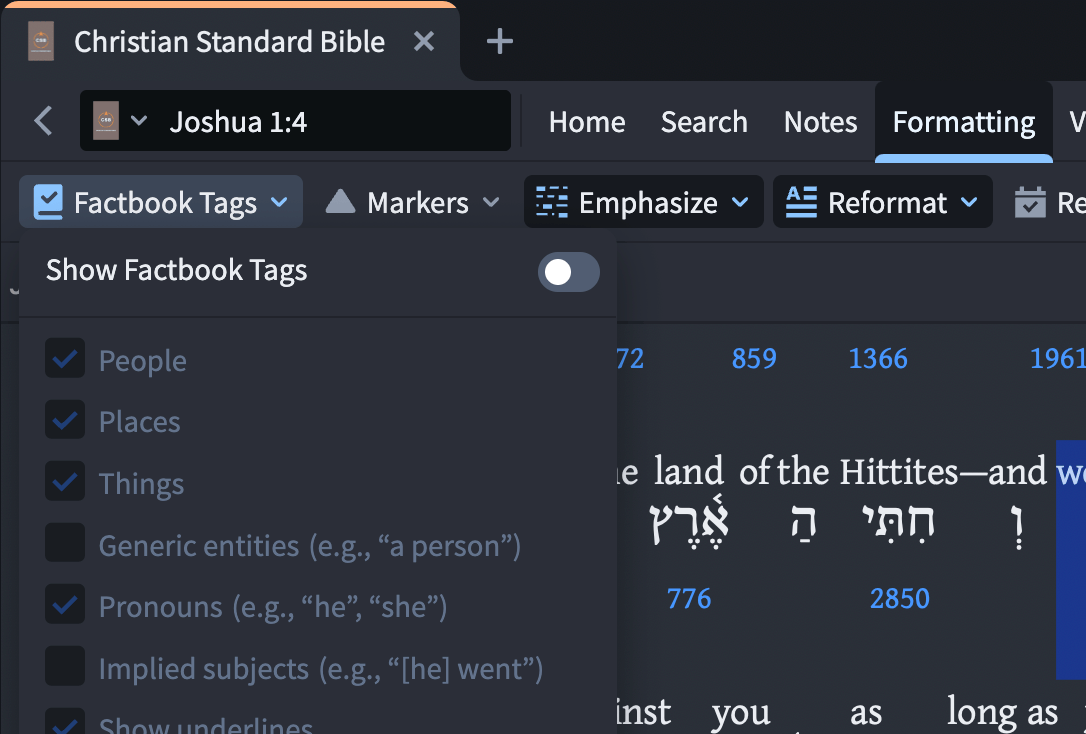Open the Reformat dropdown arrow
Viewport: 1086px width, 734px height.
(970, 202)
